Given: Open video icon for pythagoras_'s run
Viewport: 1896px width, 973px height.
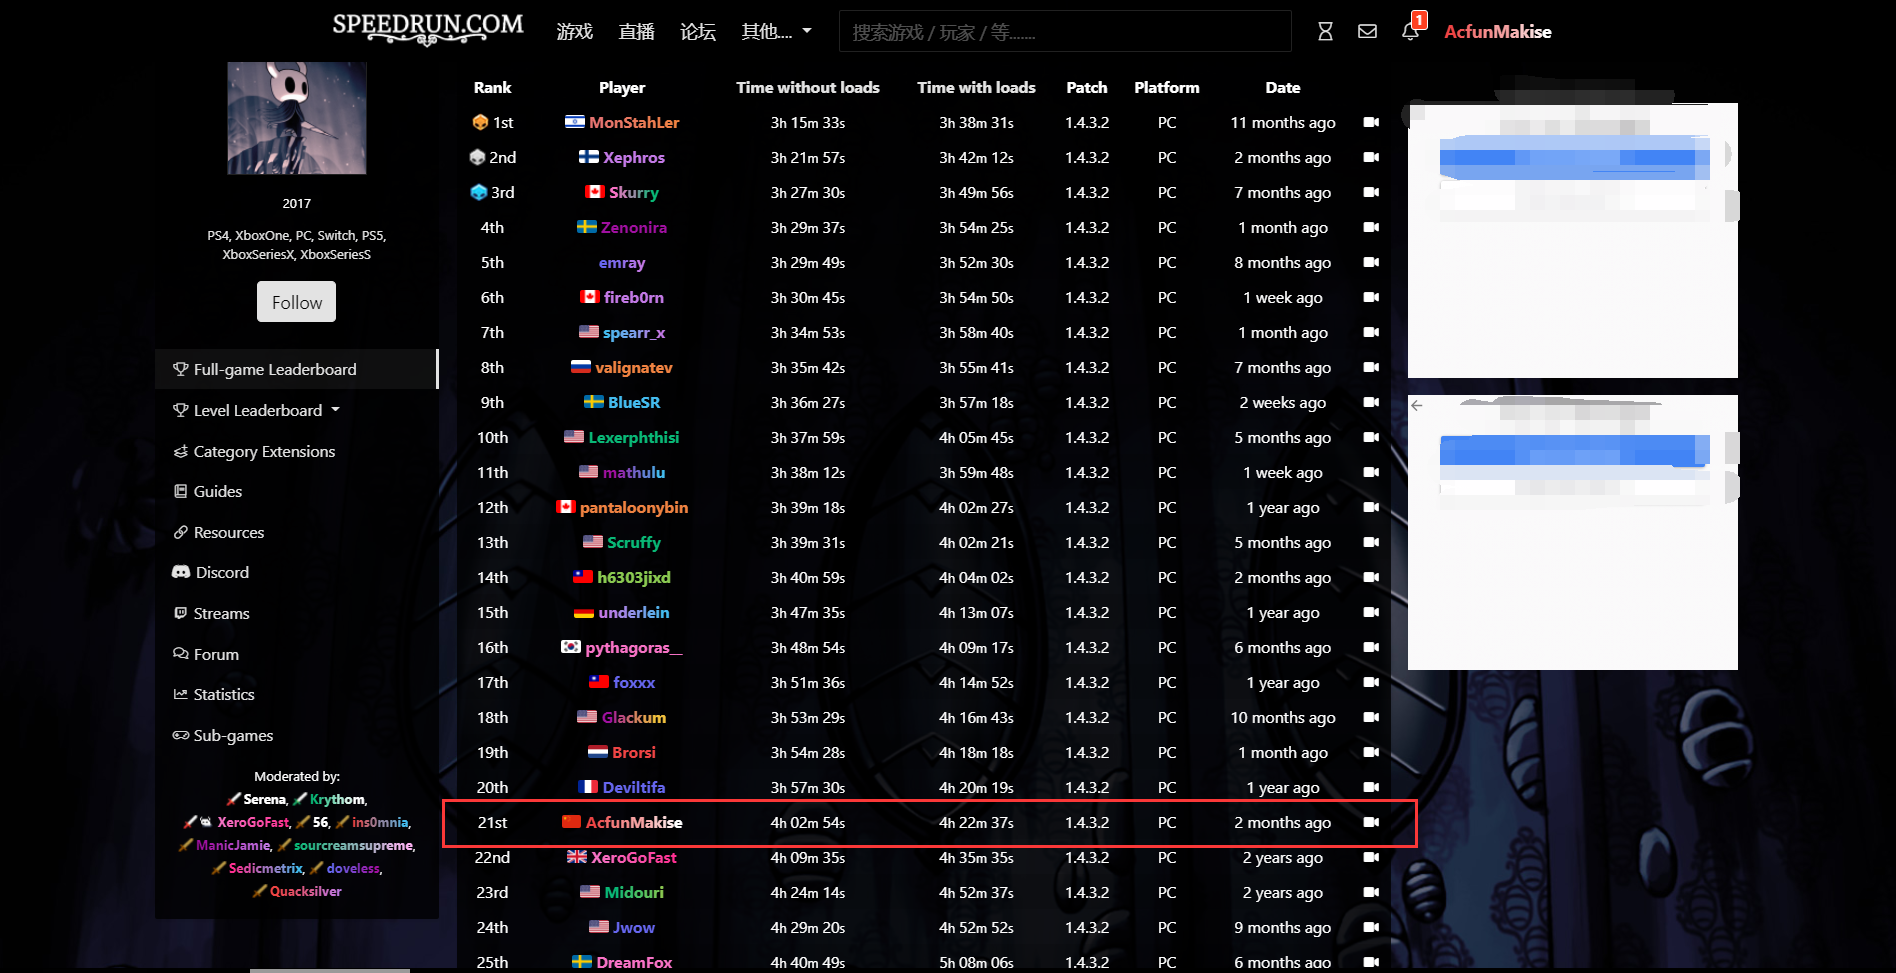Looking at the screenshot, I should [1371, 647].
